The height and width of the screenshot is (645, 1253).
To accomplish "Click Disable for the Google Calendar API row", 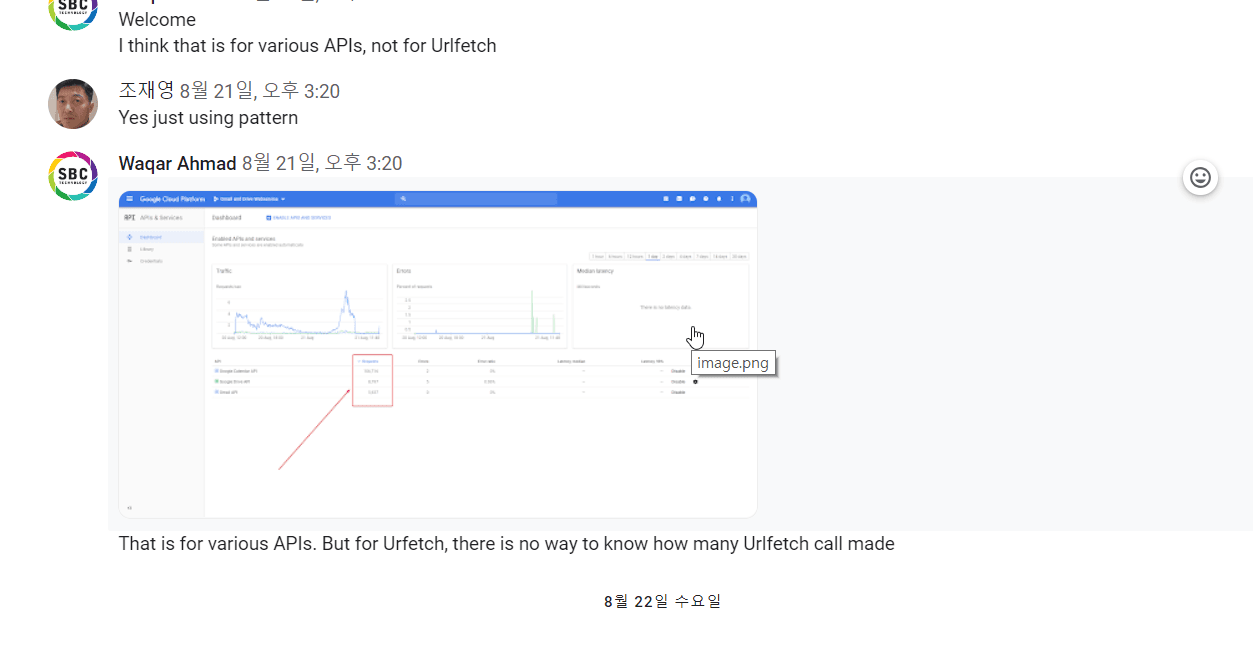I will 678,371.
